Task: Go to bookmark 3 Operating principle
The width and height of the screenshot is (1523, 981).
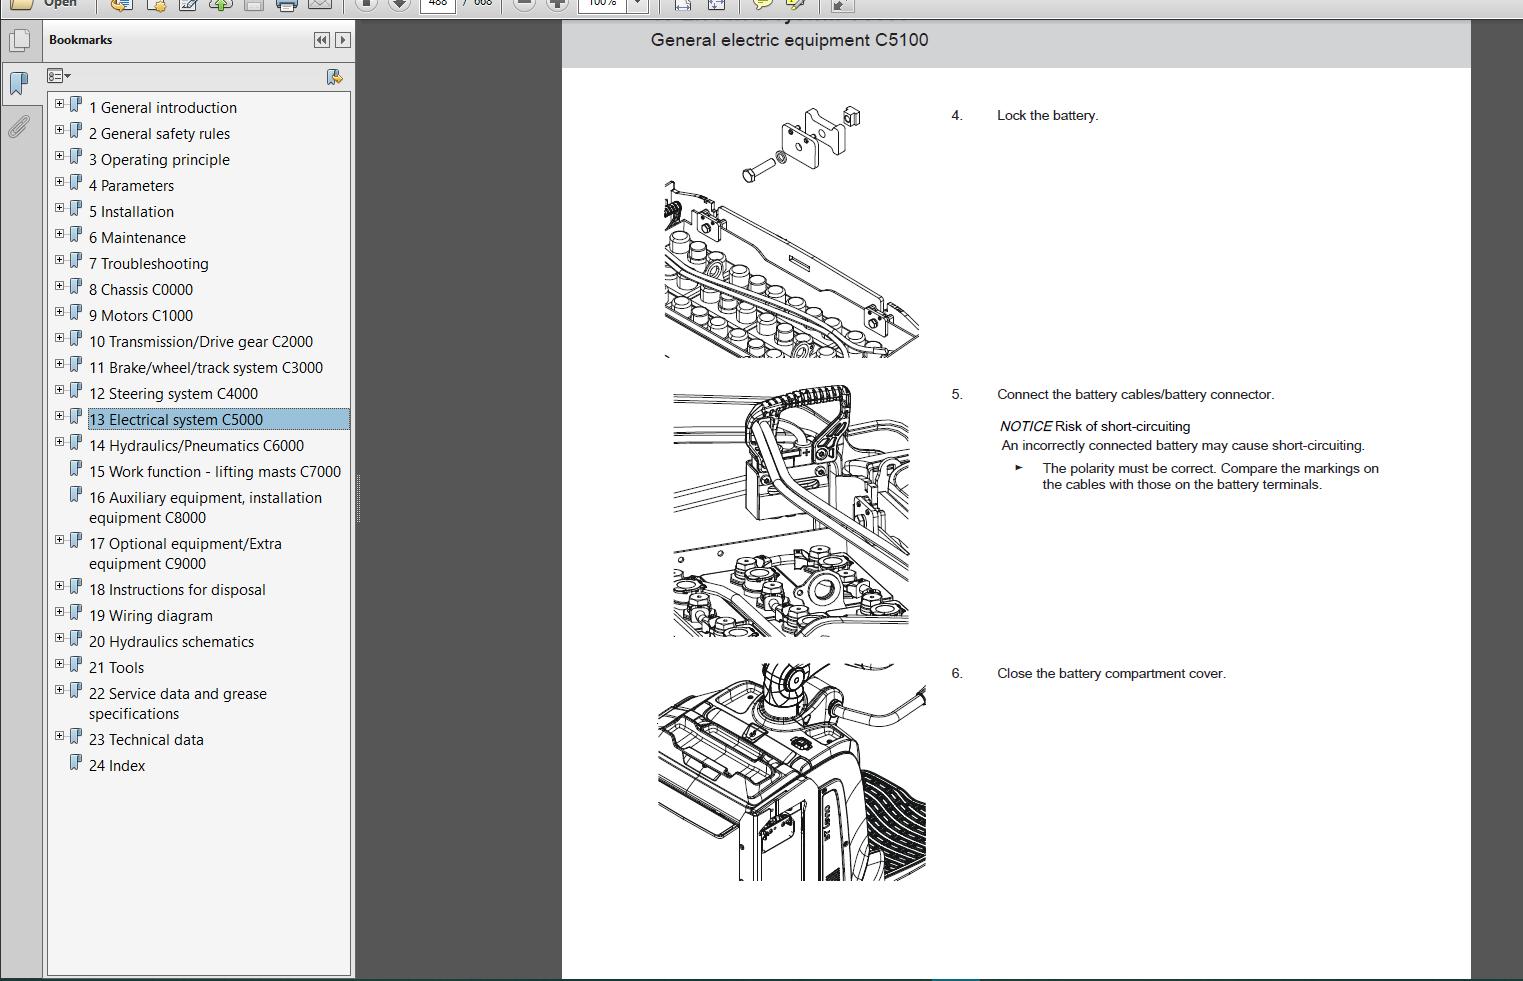Action: [159, 160]
